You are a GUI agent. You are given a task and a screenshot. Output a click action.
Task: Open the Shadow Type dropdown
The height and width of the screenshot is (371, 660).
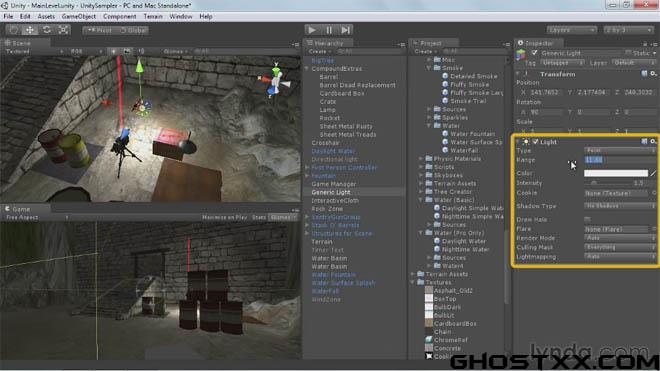tap(620, 206)
